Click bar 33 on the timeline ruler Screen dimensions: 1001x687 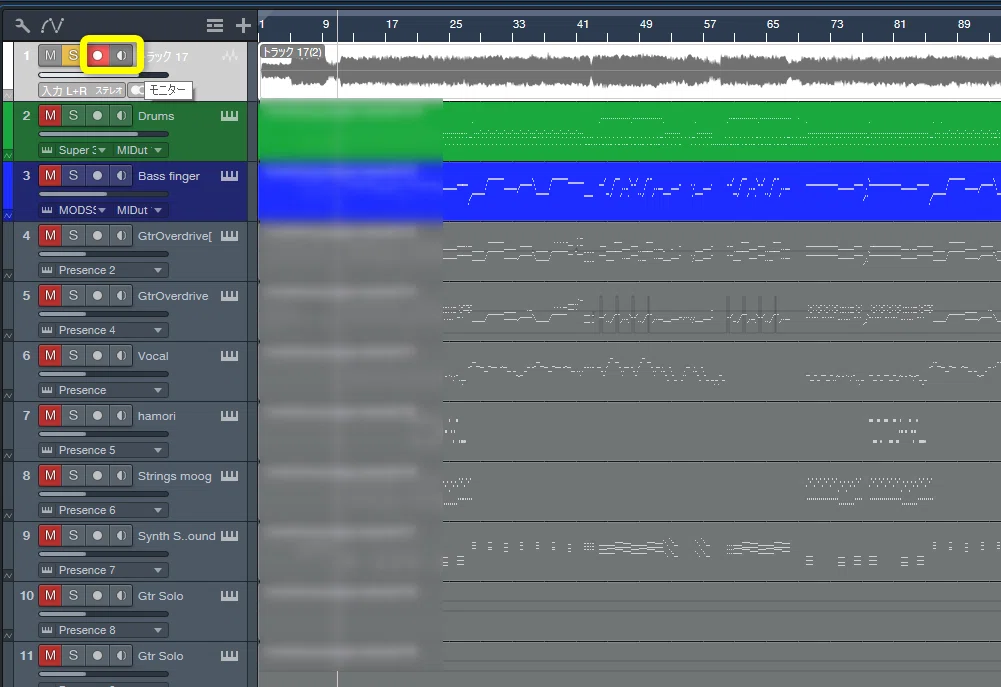tap(519, 24)
